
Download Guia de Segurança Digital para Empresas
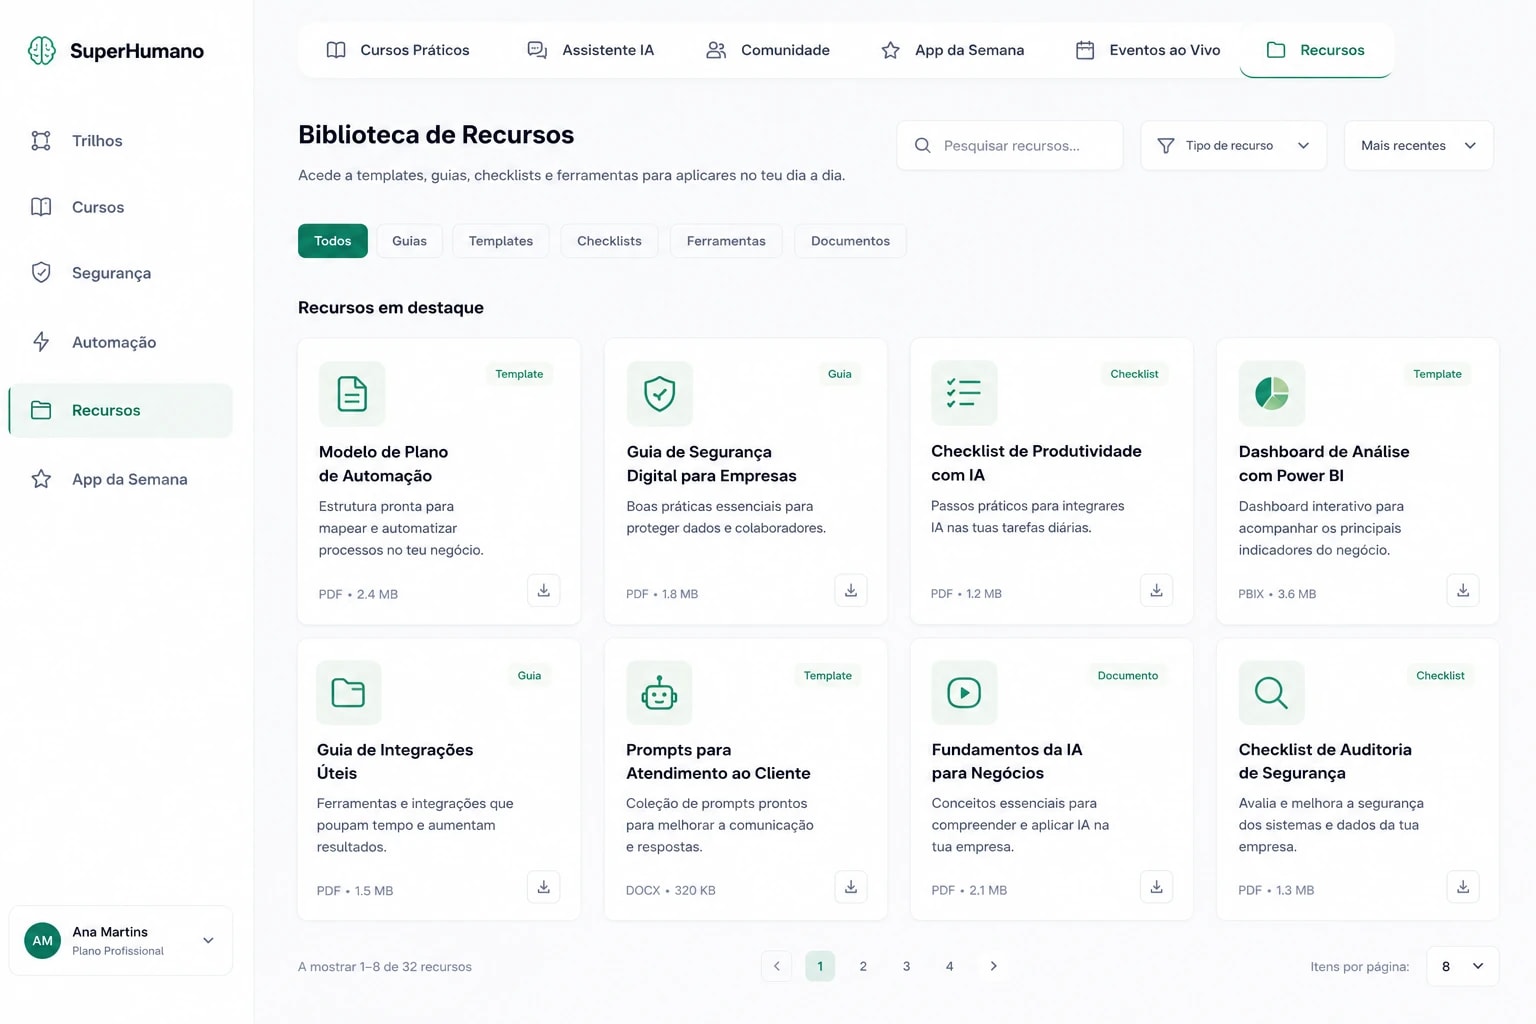[850, 590]
